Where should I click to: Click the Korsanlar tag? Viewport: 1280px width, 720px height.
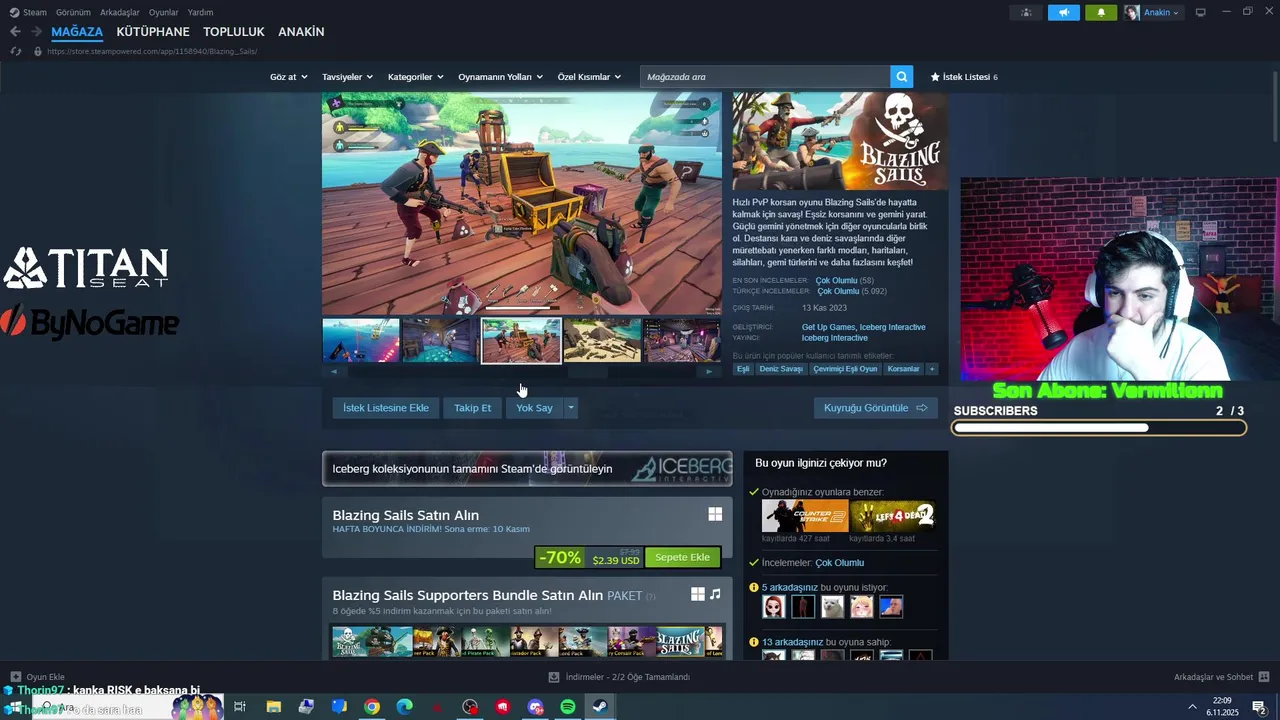(x=903, y=369)
